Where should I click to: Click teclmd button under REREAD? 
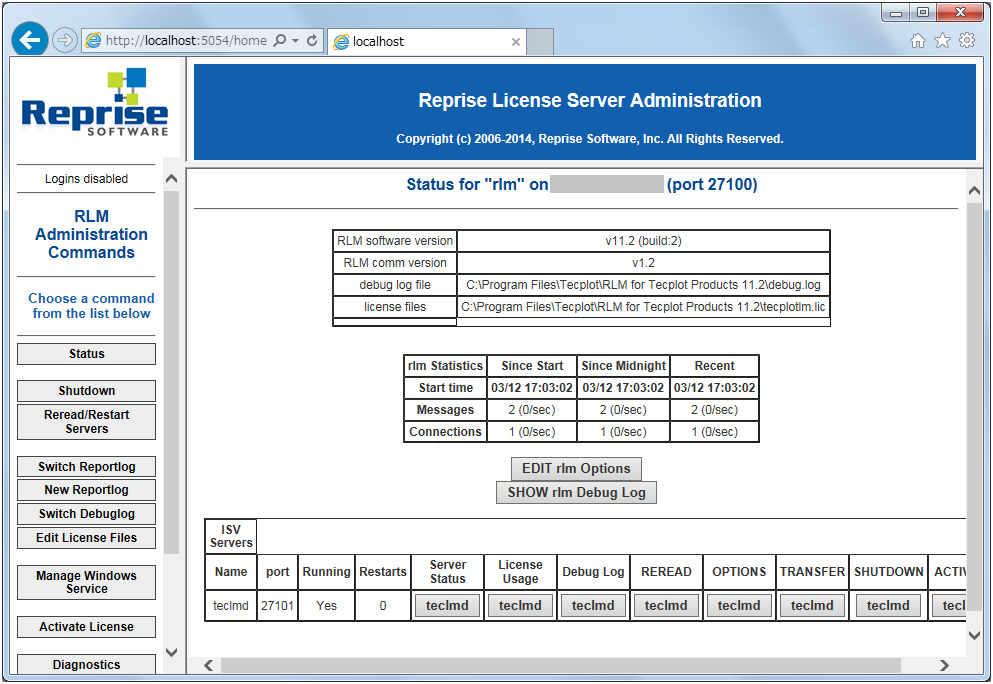[666, 605]
